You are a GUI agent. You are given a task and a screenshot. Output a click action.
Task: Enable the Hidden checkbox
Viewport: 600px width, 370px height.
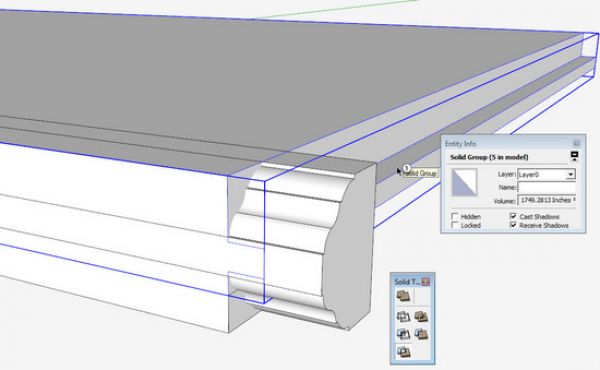pyautogui.click(x=455, y=216)
